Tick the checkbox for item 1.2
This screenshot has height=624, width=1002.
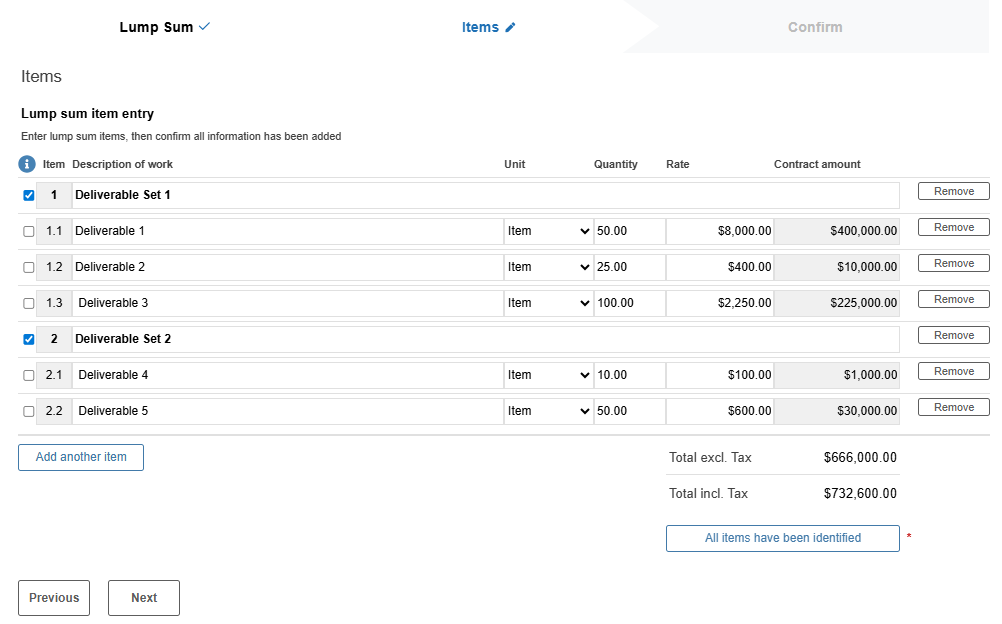coord(29,267)
